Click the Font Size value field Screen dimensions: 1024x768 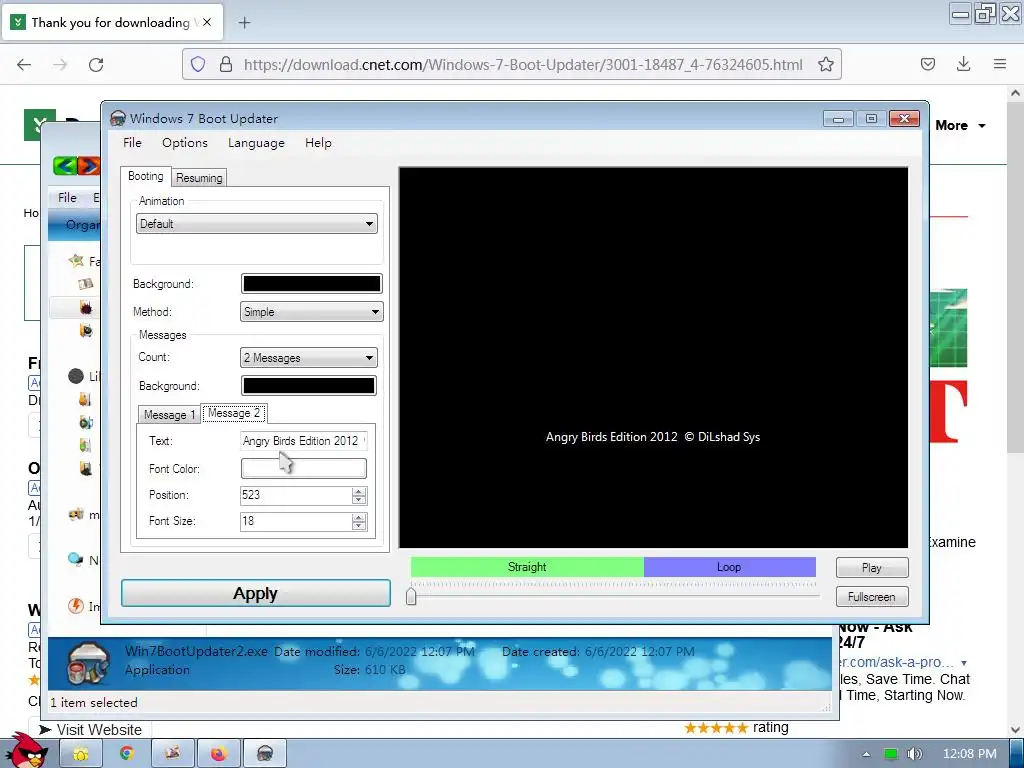(296, 521)
